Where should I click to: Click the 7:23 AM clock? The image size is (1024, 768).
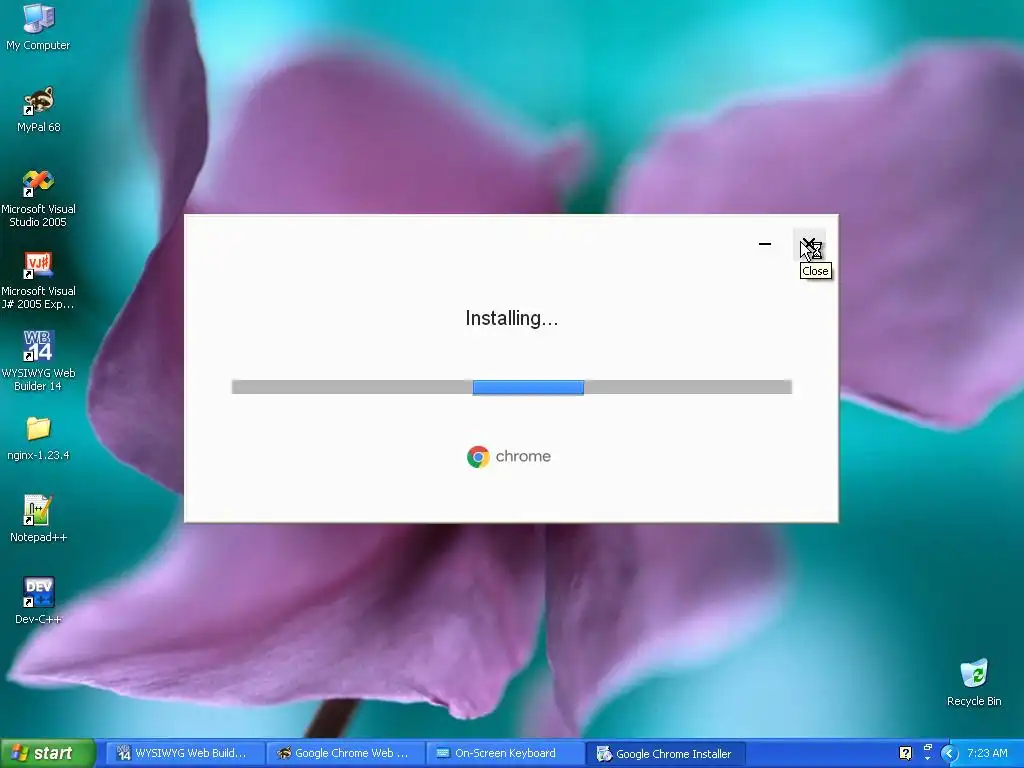pos(987,753)
